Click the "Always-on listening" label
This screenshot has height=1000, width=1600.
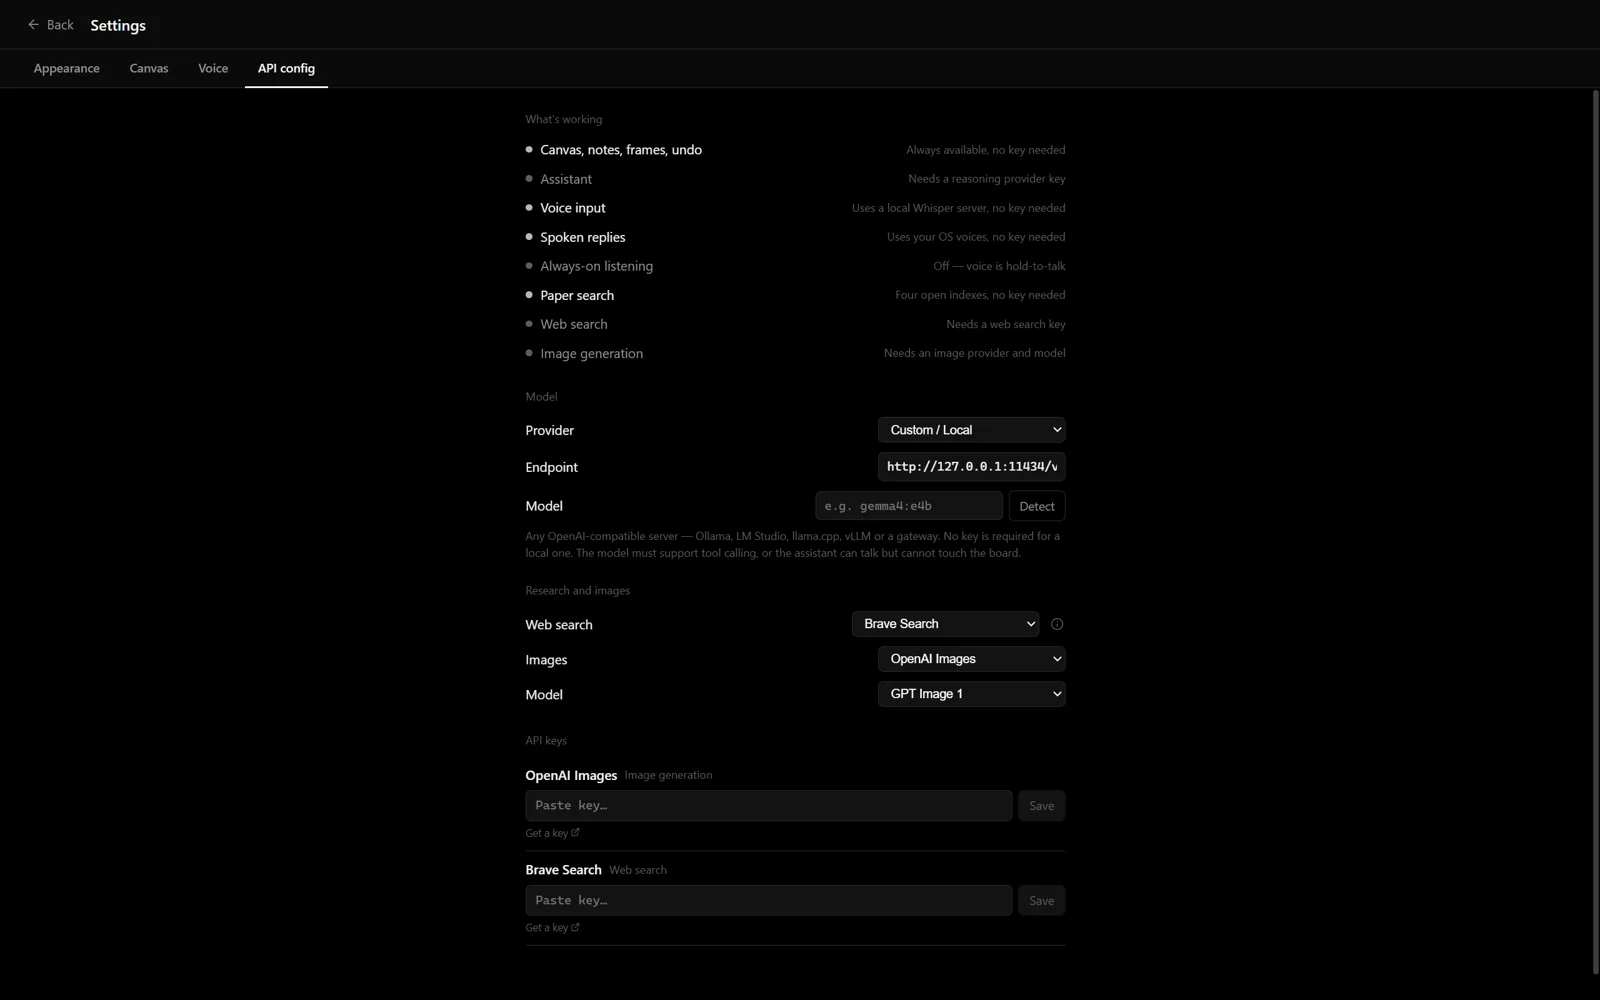(x=597, y=266)
